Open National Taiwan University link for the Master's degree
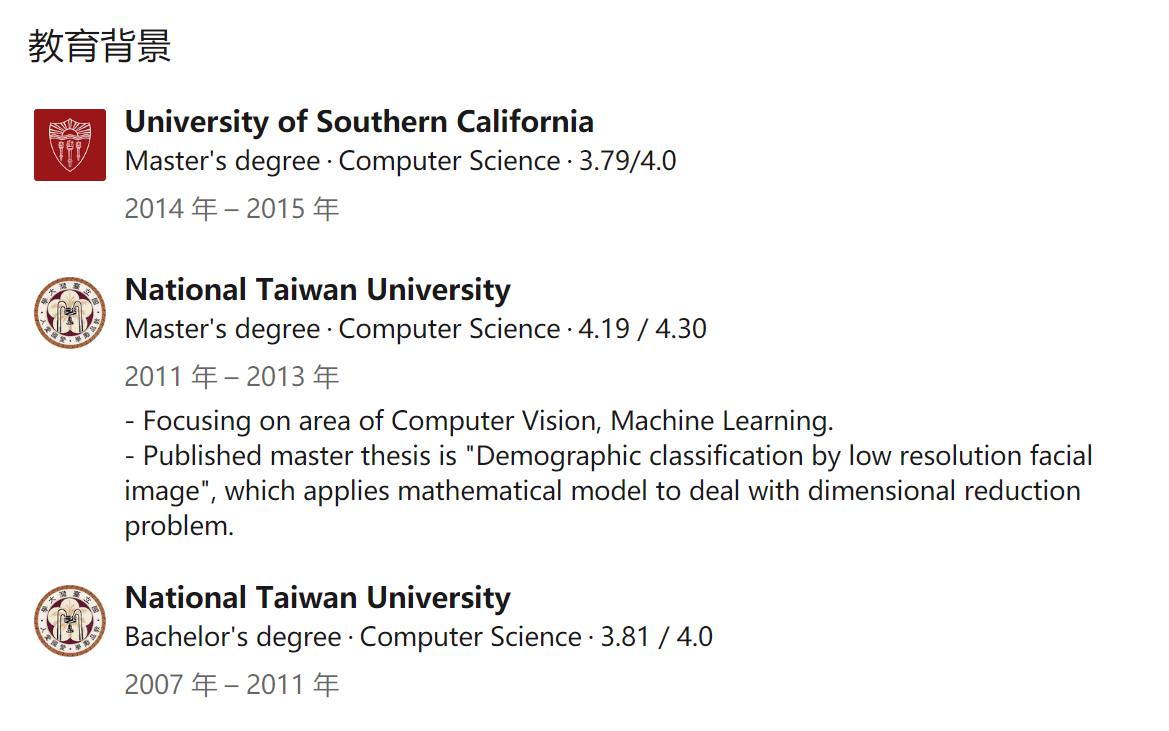The height and width of the screenshot is (731, 1169). point(317,290)
